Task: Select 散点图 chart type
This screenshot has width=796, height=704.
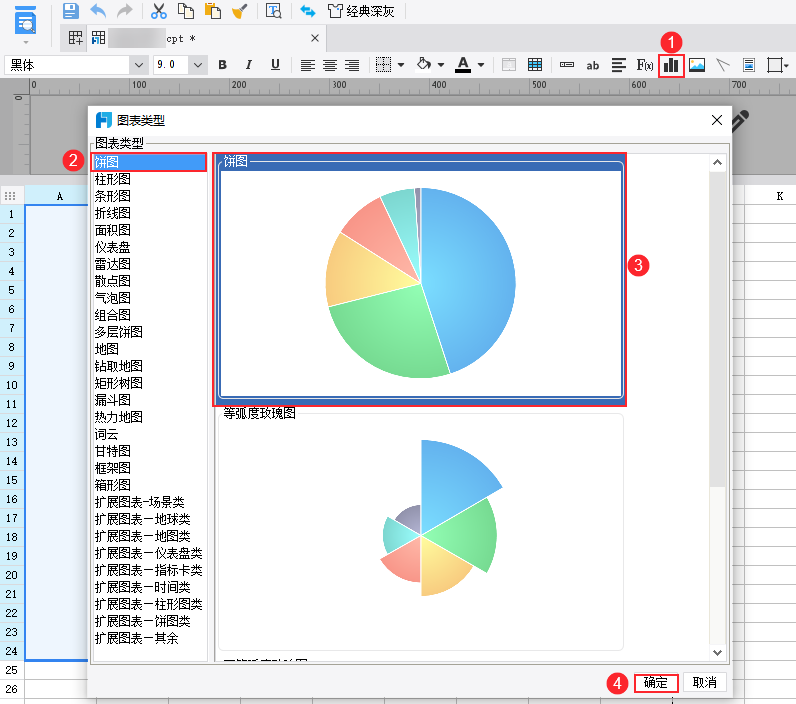Action: [113, 281]
